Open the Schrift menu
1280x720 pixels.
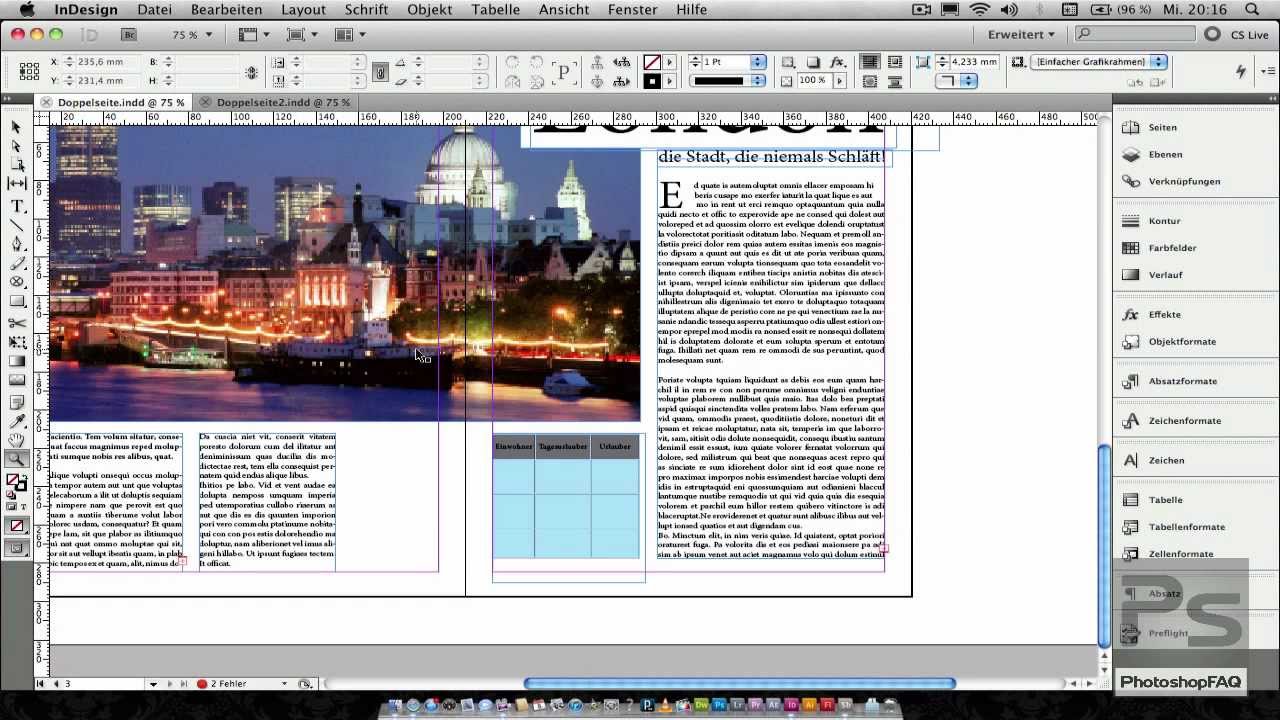pos(366,10)
